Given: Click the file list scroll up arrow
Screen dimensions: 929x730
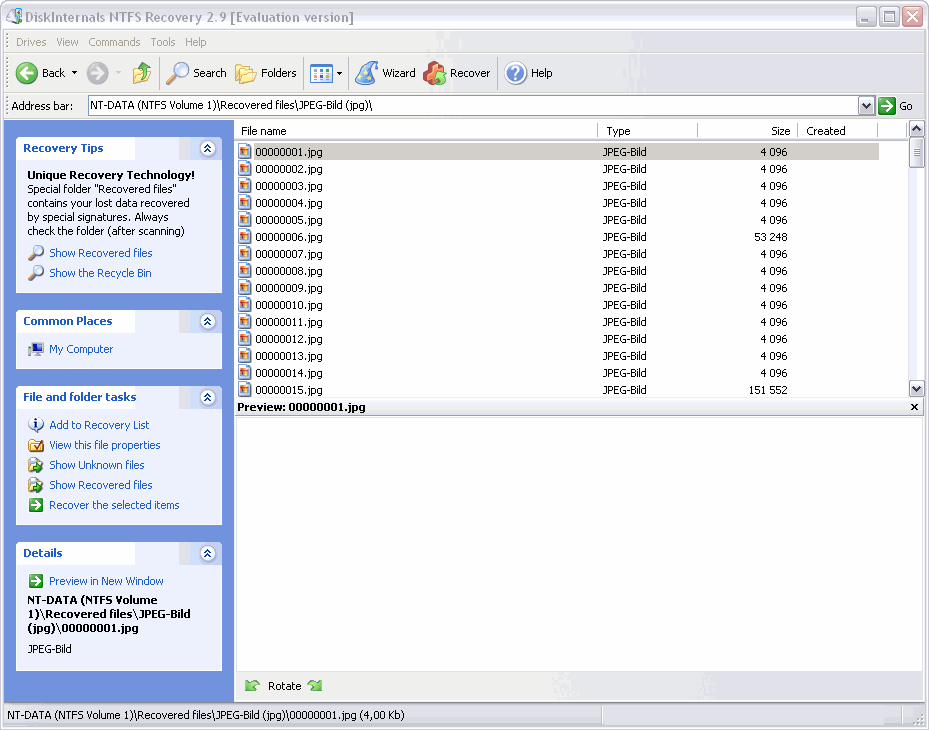Looking at the screenshot, I should [917, 129].
